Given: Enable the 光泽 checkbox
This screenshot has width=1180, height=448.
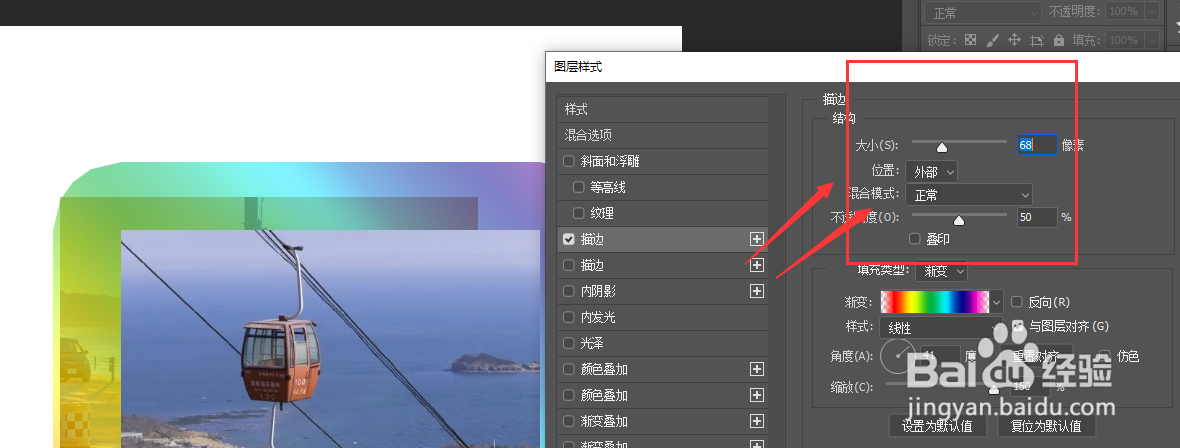Looking at the screenshot, I should tap(569, 343).
